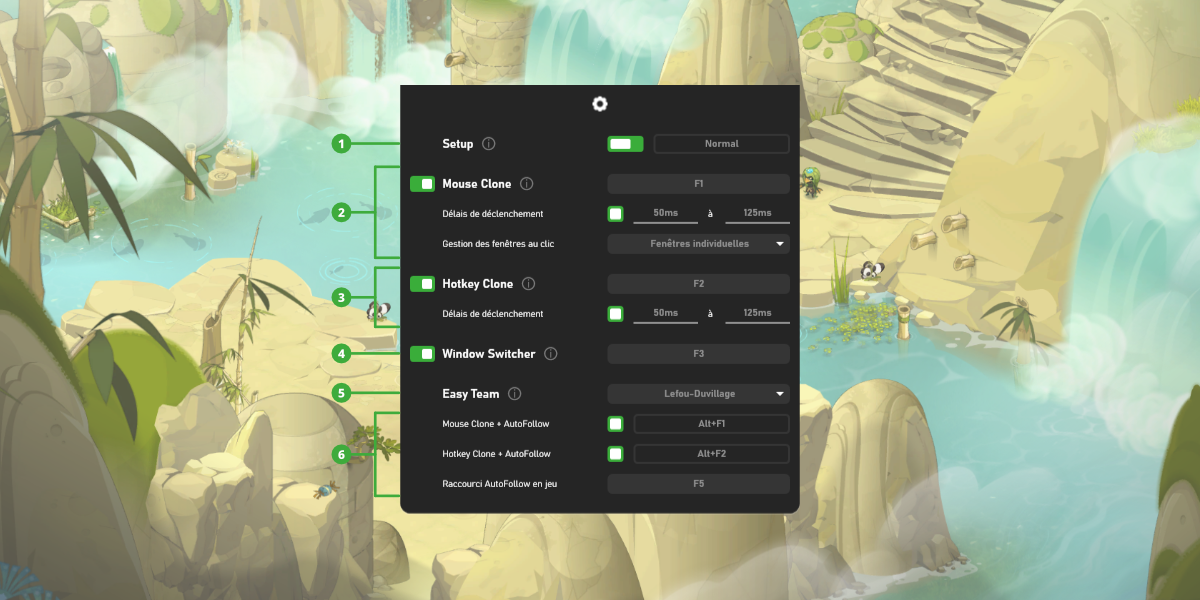Click the Normal setup mode button

point(721,144)
